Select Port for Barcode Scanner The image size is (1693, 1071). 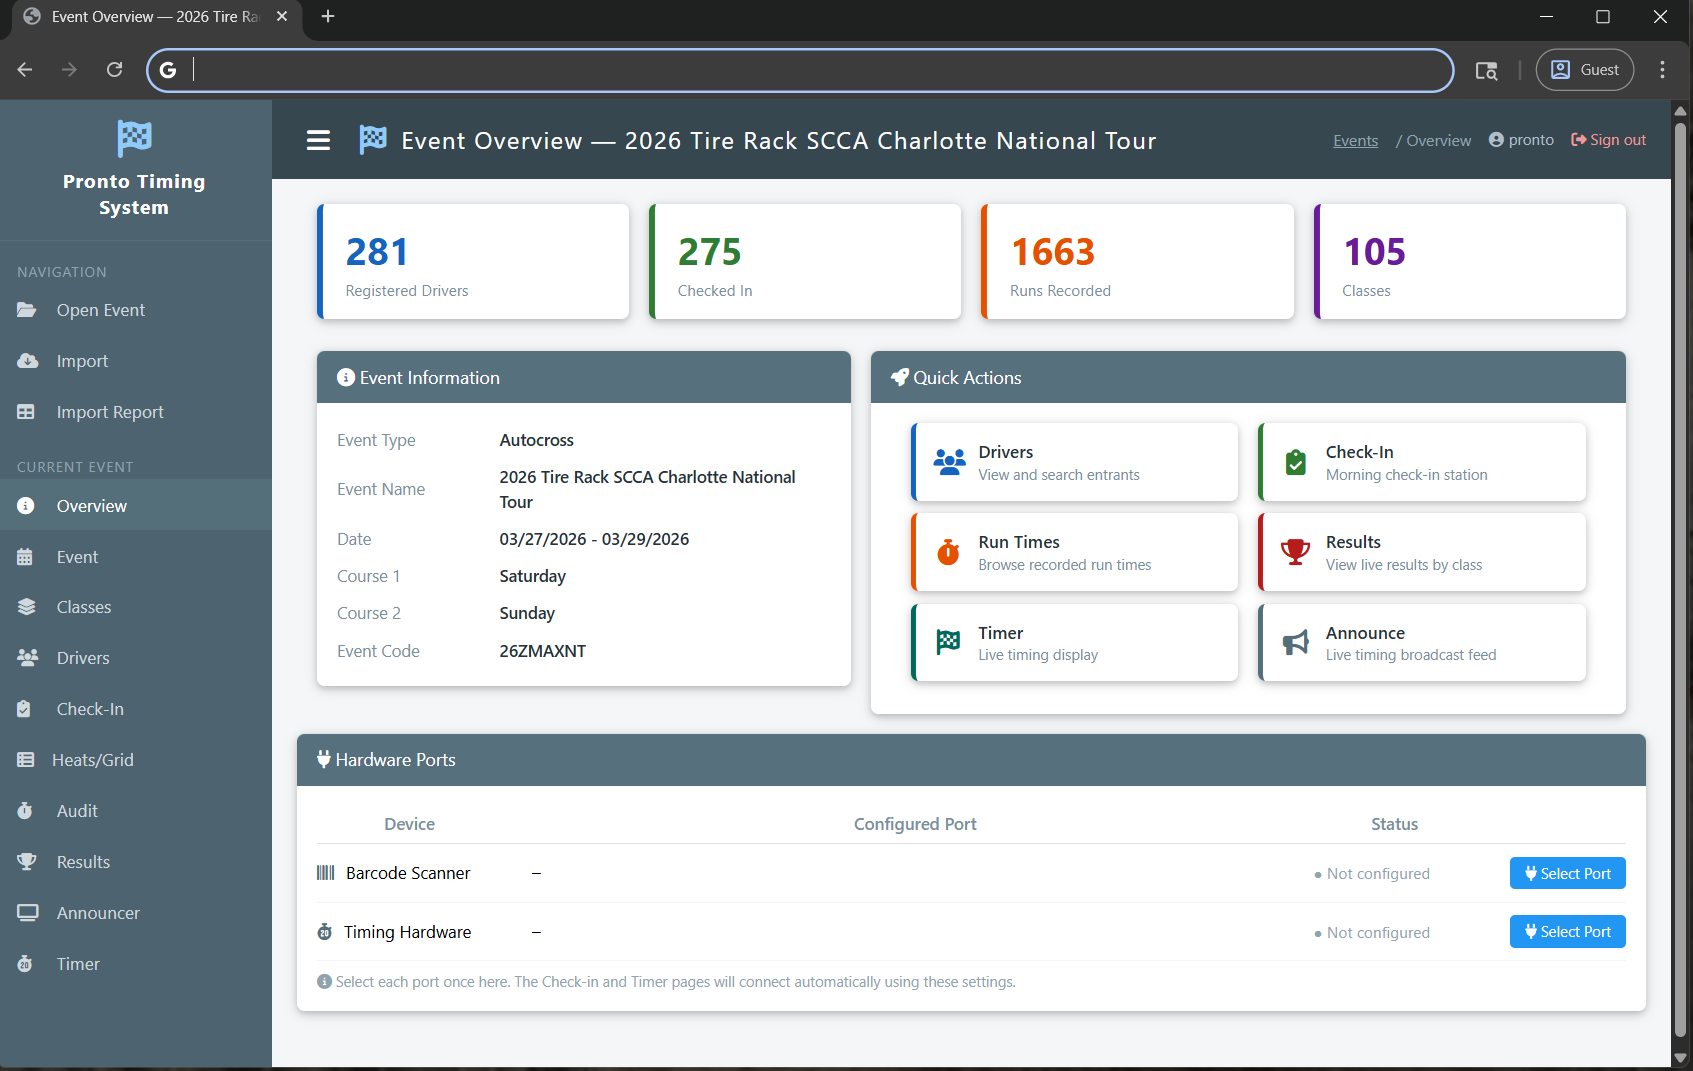pos(1567,873)
